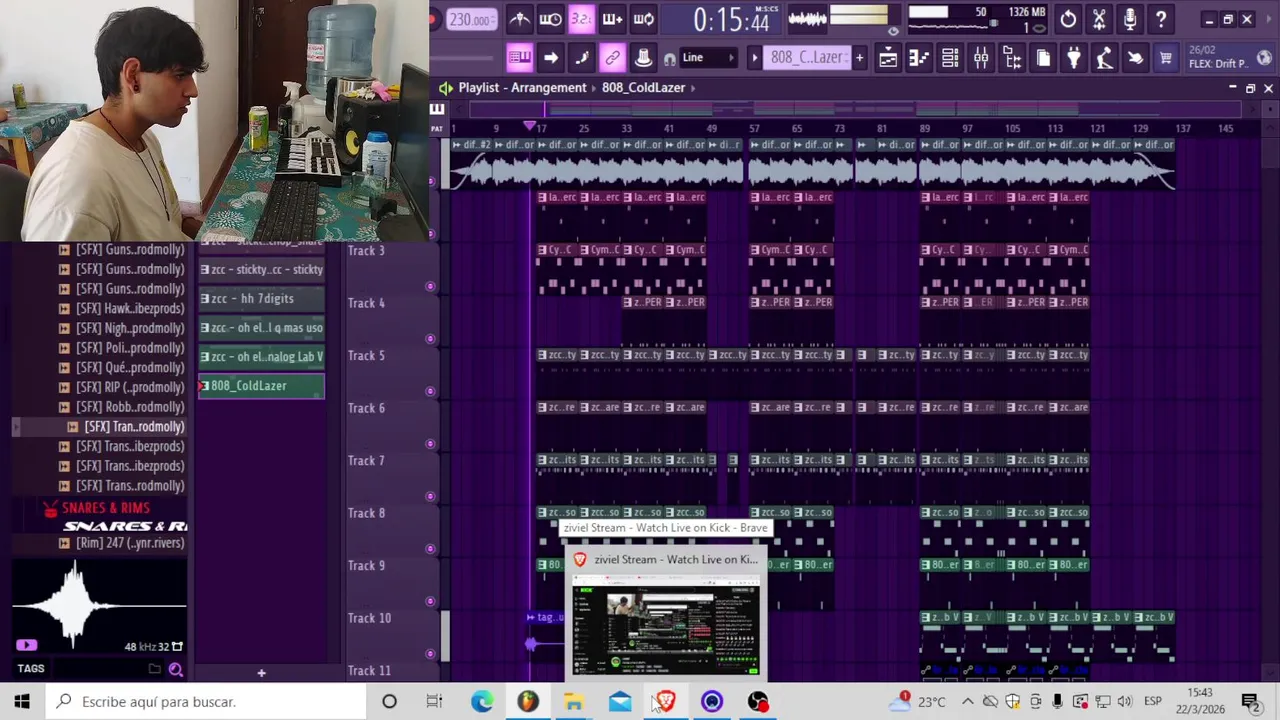Image resolution: width=1280 pixels, height=720 pixels.
Task: Mute Track 4 using its dot toggle
Action: click(x=430, y=339)
